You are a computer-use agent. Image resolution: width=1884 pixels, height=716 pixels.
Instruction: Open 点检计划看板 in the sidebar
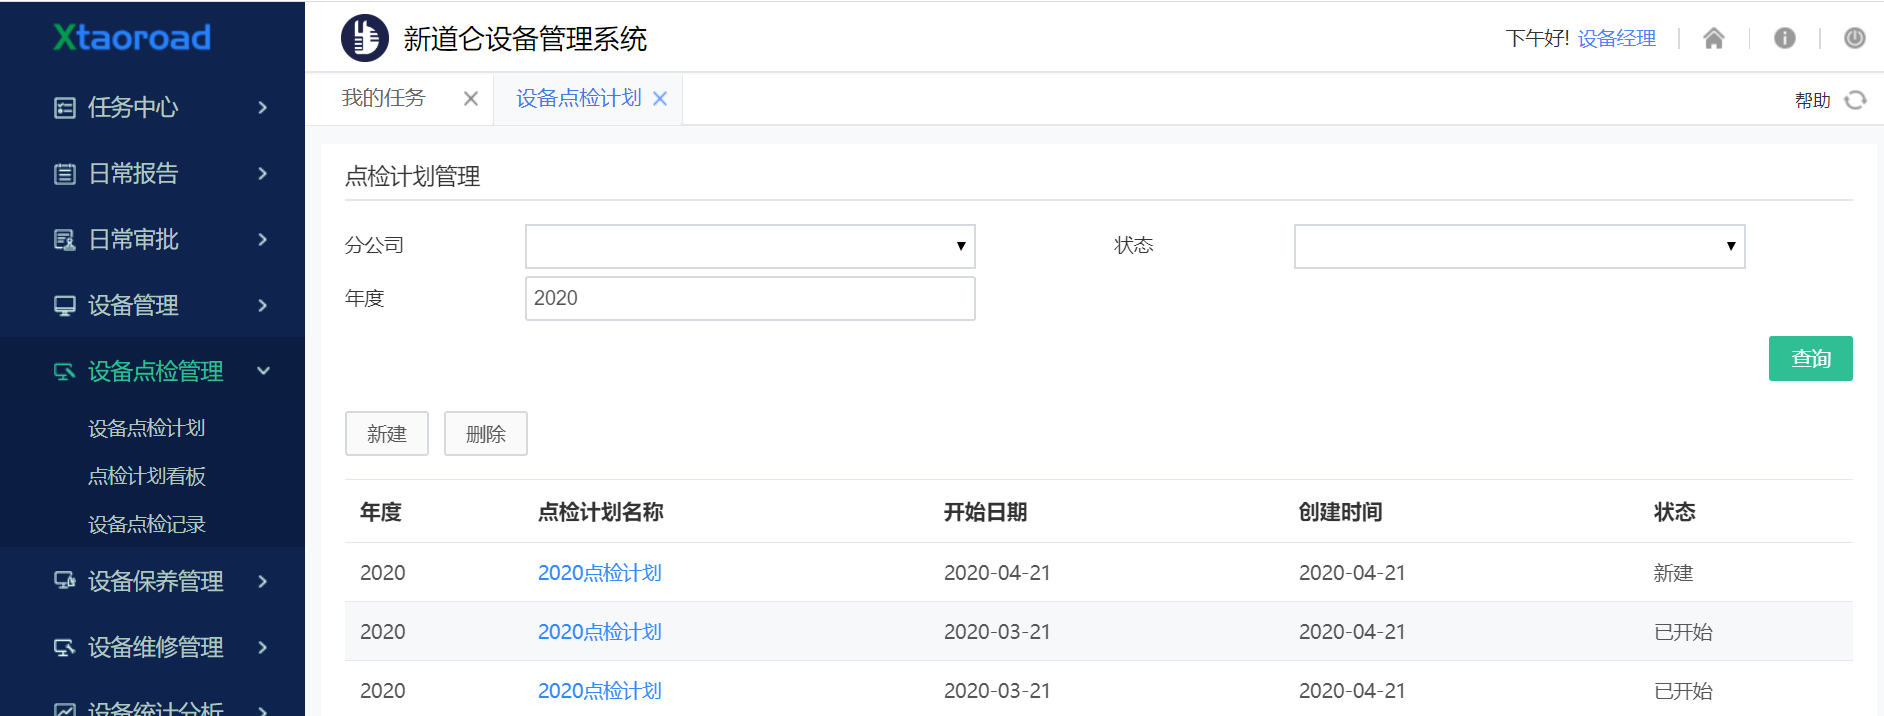coord(147,476)
